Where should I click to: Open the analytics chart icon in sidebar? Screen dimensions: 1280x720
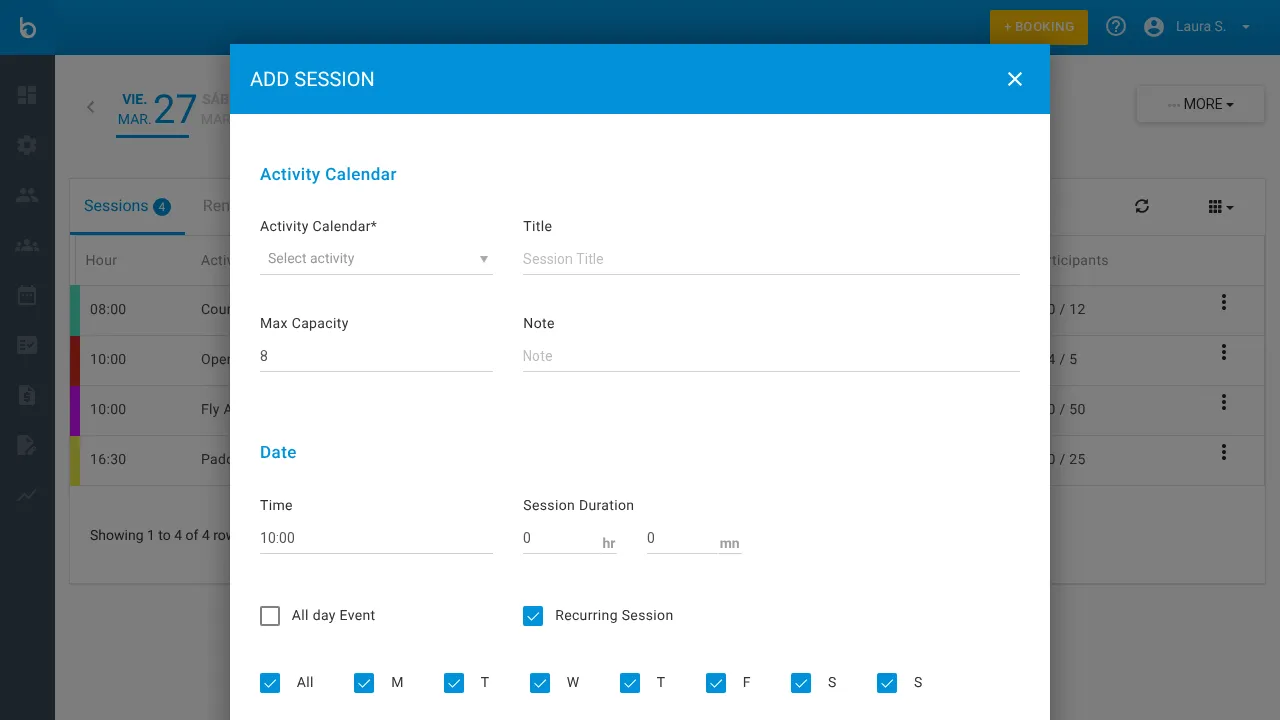27,495
